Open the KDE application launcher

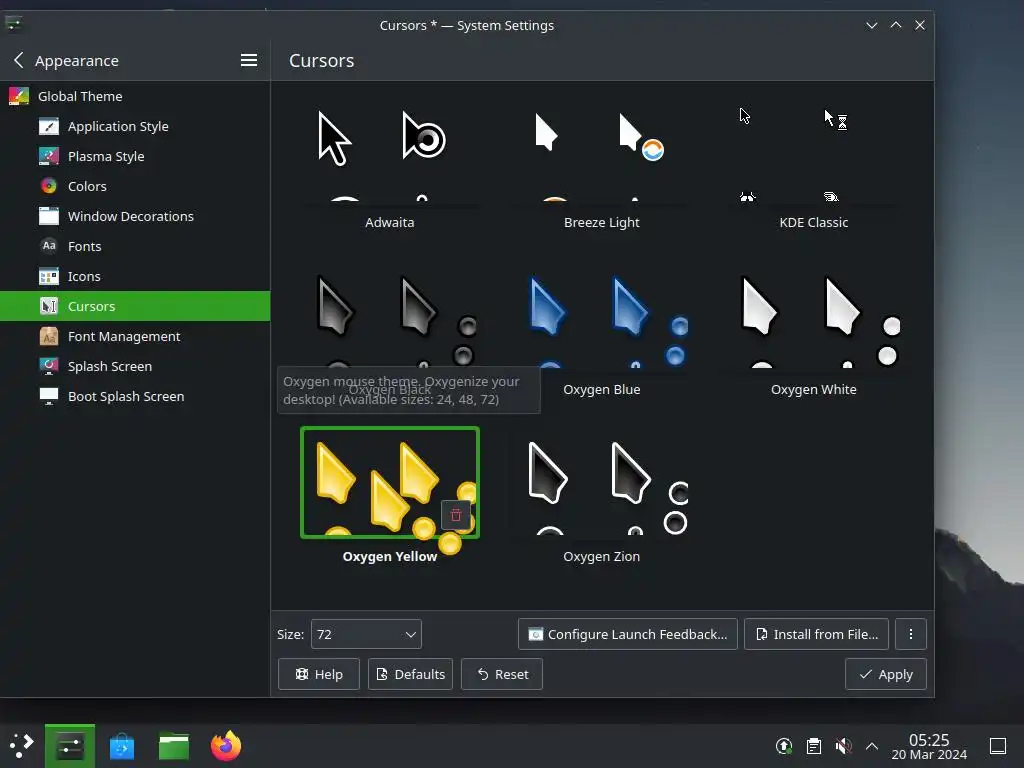tap(22, 746)
